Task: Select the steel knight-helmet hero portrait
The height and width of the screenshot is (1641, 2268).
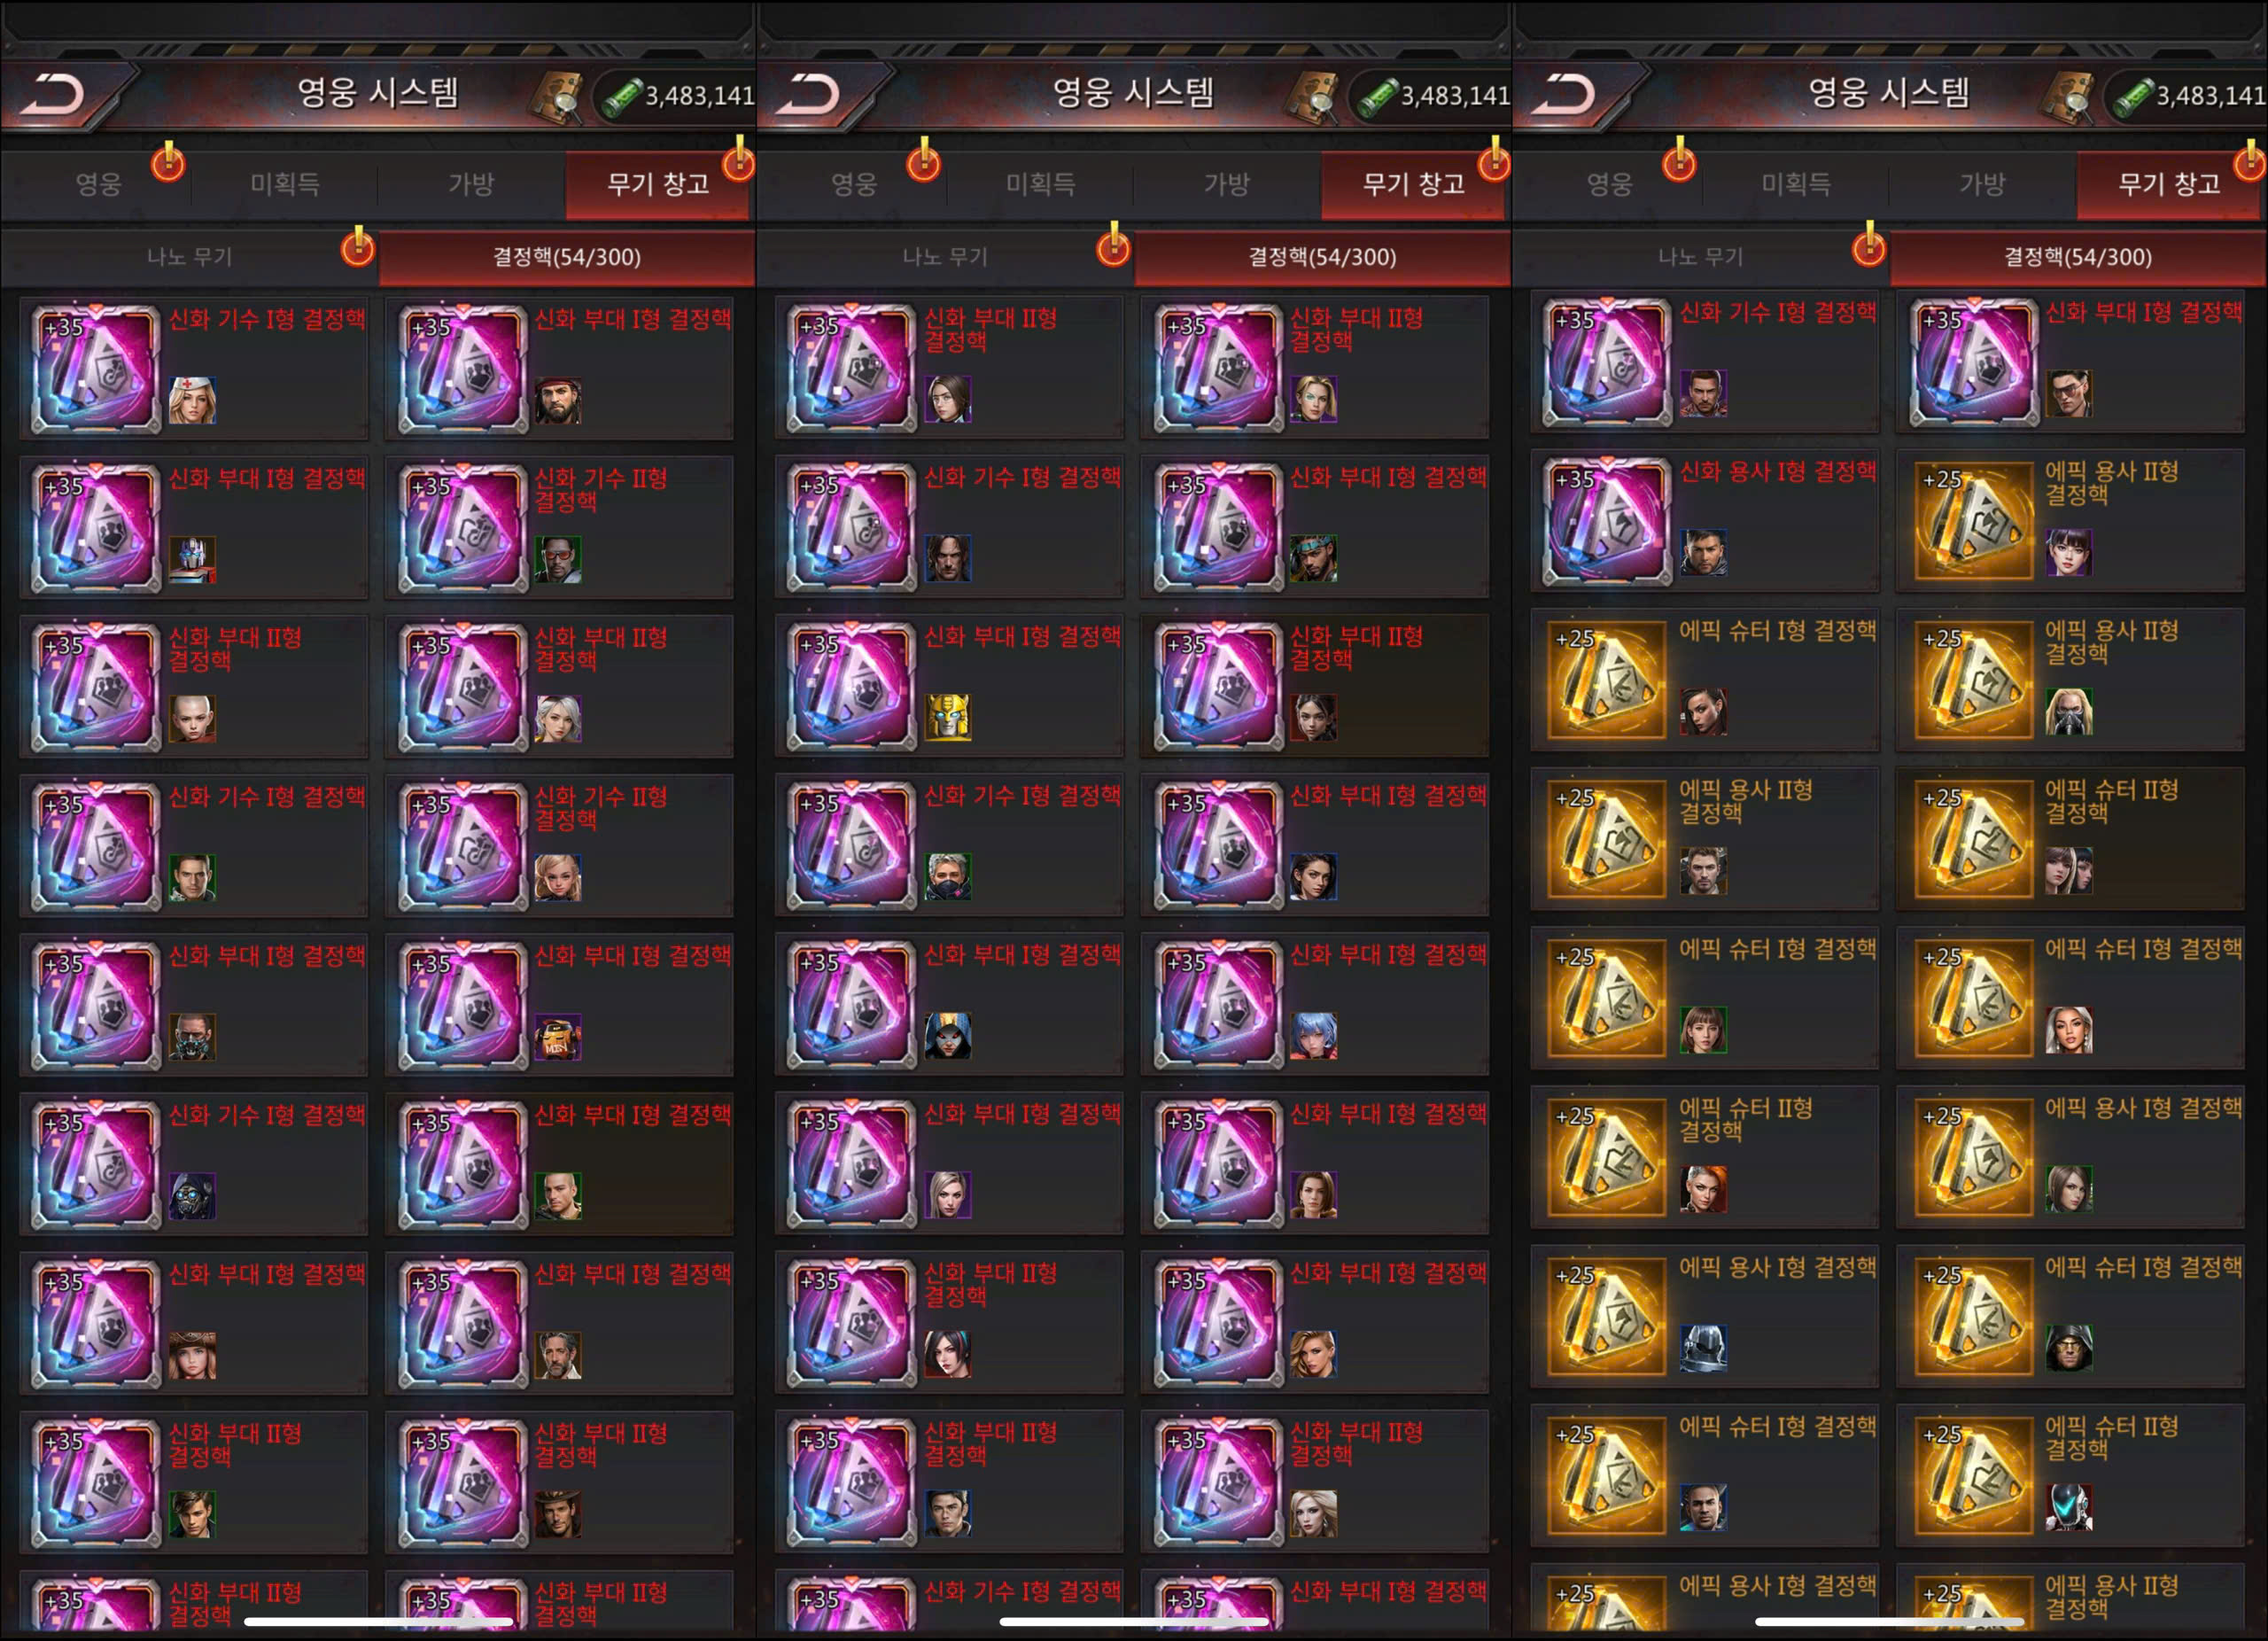Action: click(1703, 1349)
